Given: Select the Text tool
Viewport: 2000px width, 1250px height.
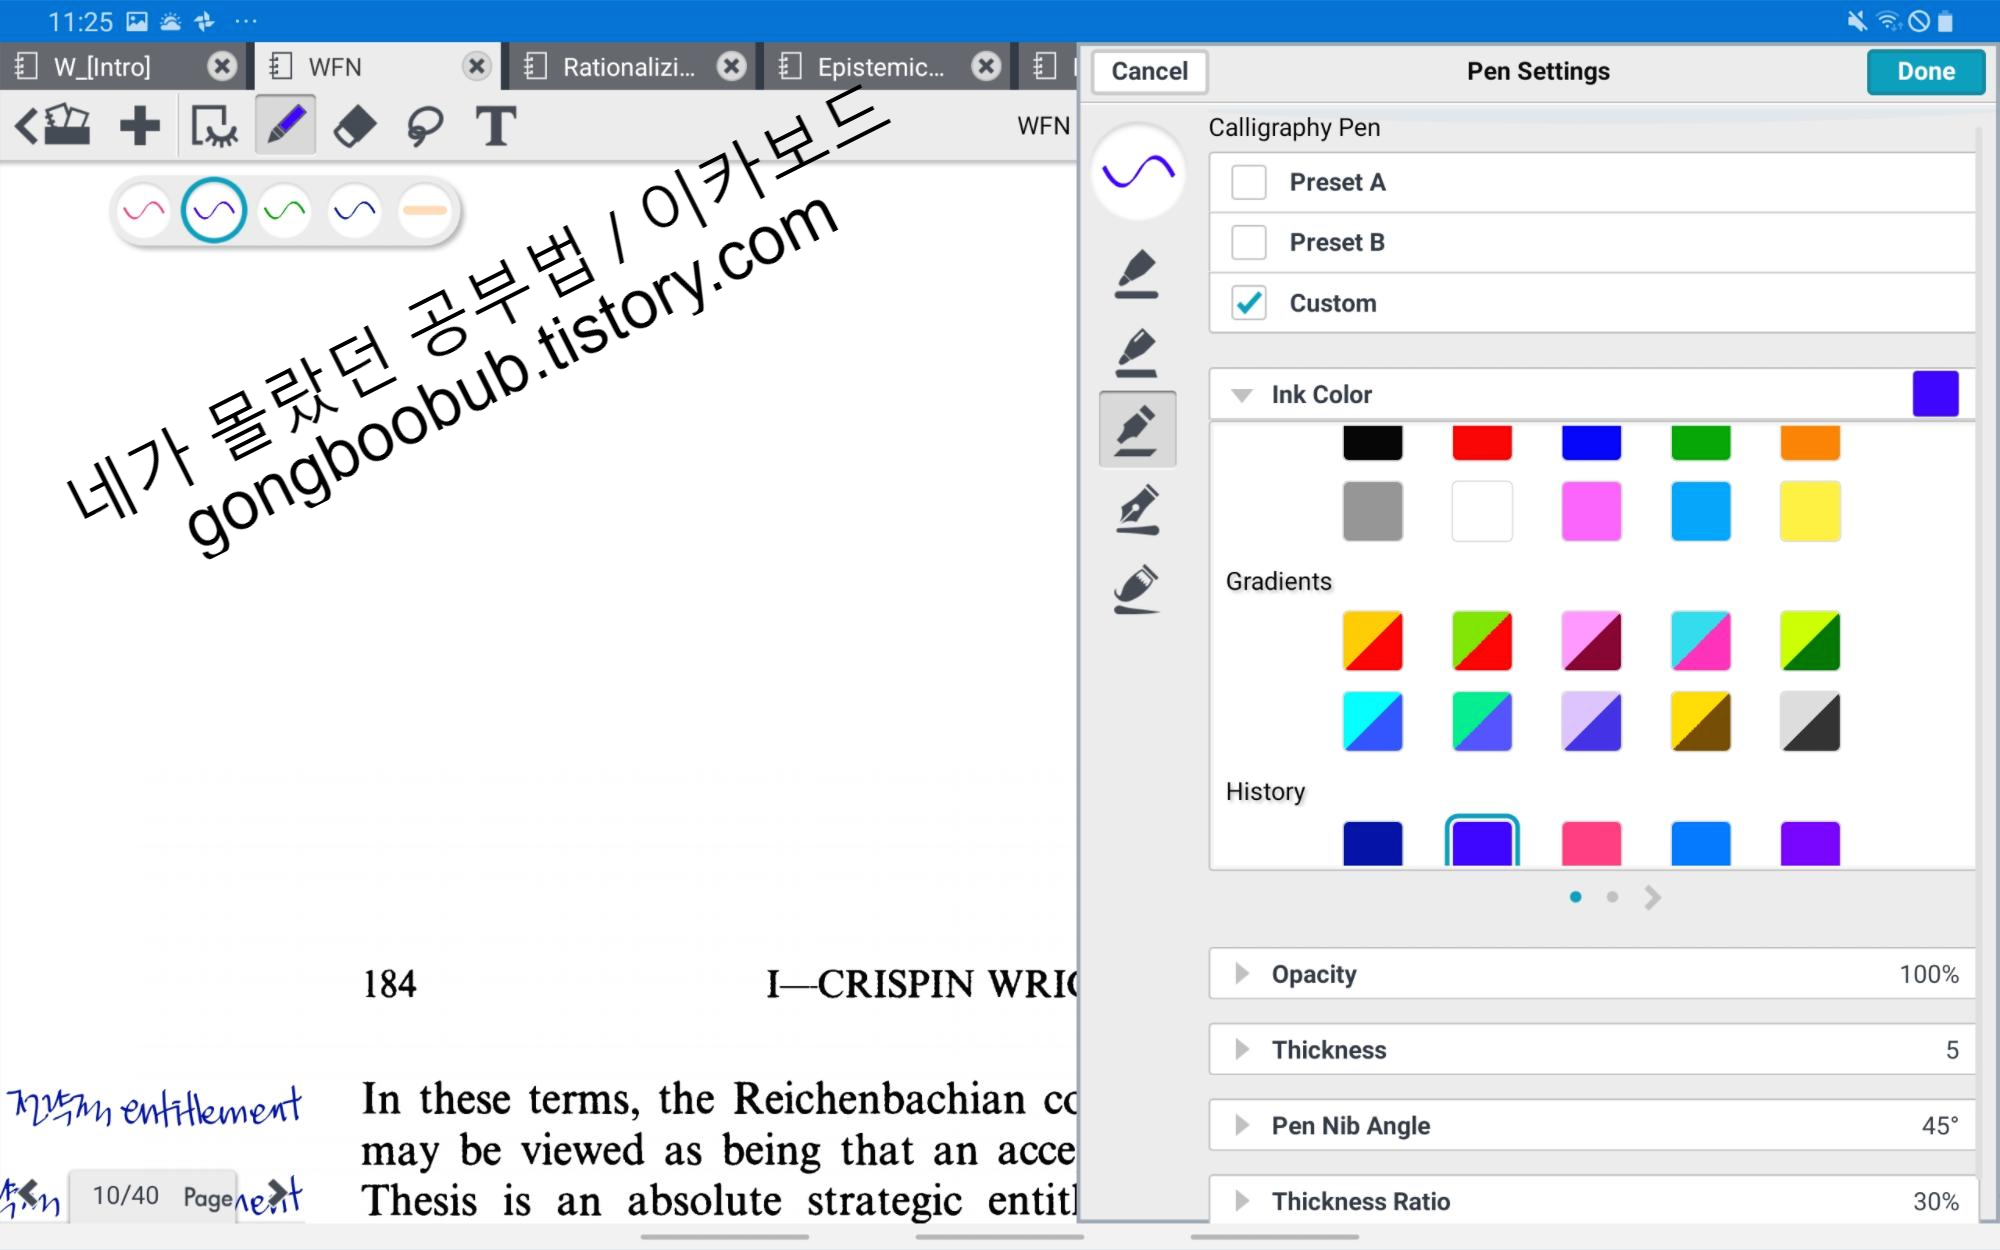Looking at the screenshot, I should click(x=496, y=127).
